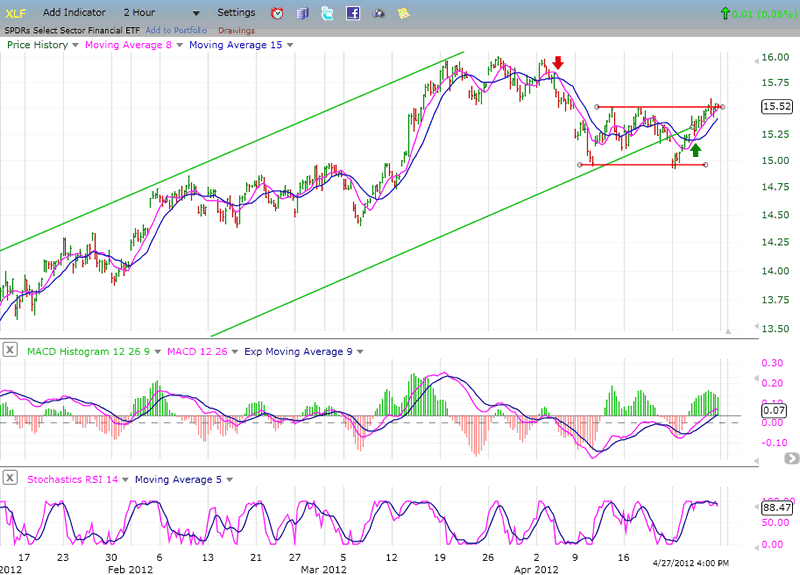Image resolution: width=800 pixels, height=575 pixels.
Task: Open the yellow sticky note icon
Action: [x=403, y=13]
